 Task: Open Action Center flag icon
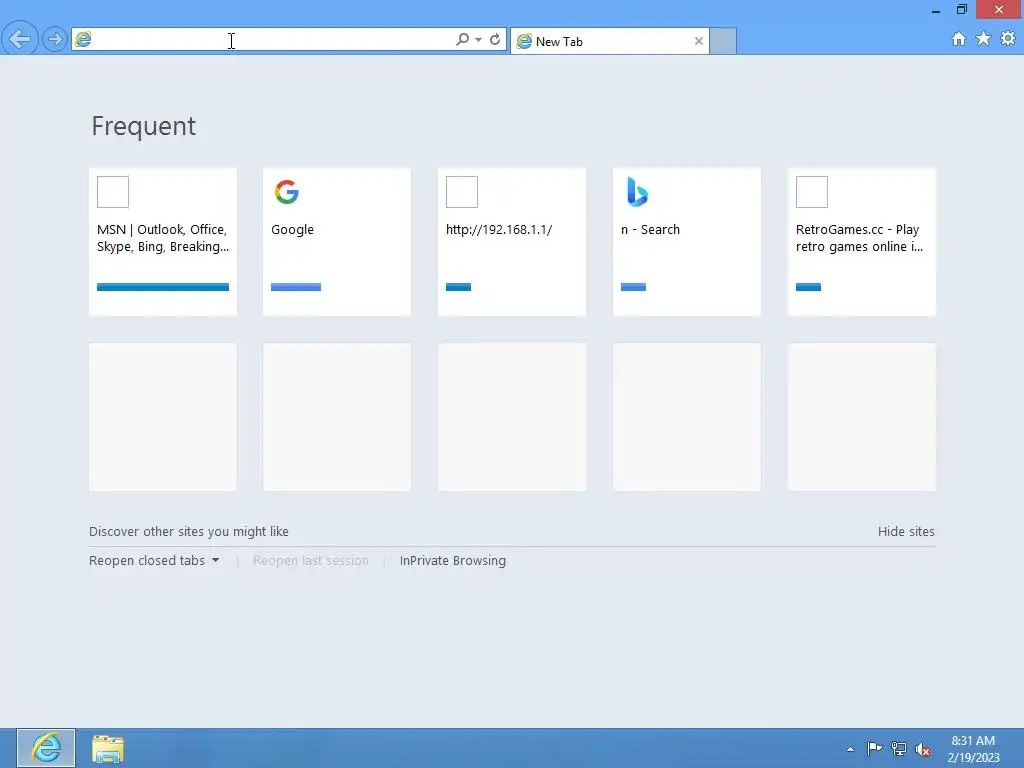(874, 748)
